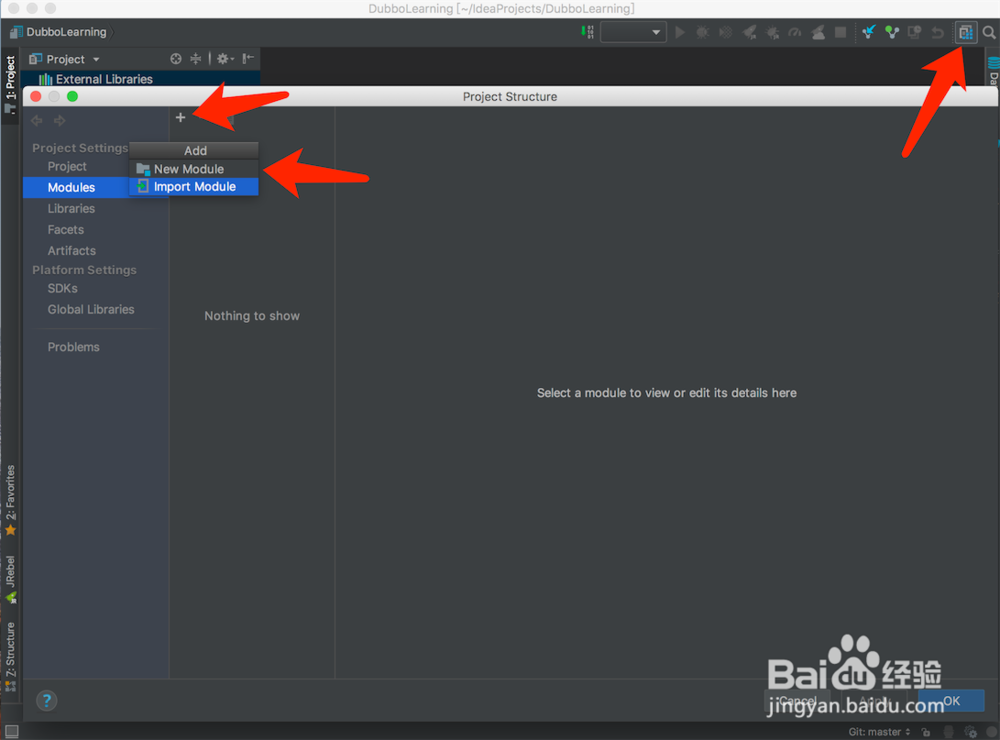
Task: Open the Project panel gear settings menu
Action: [224, 59]
